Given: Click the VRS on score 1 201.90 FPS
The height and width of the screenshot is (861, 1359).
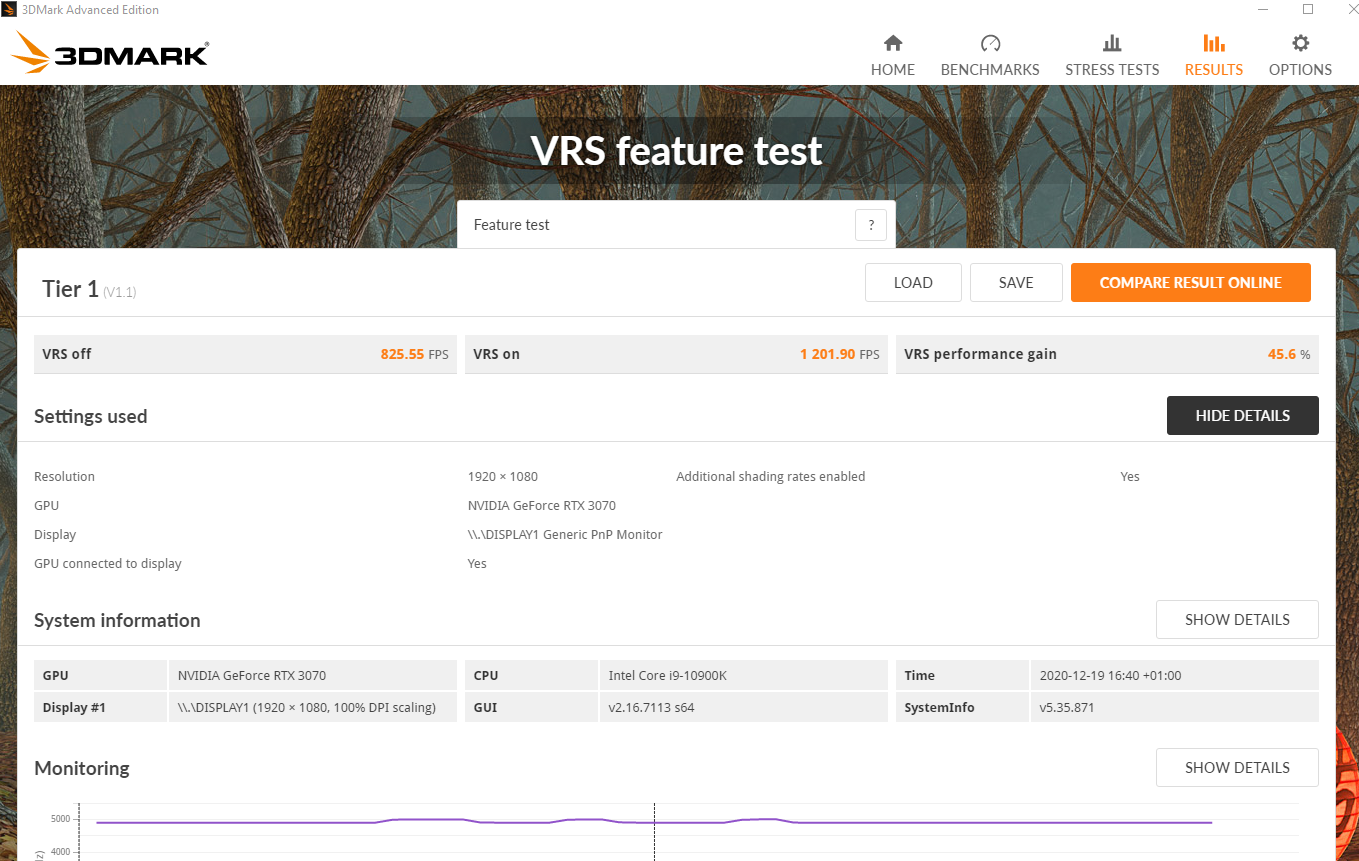Looking at the screenshot, I should click(x=840, y=354).
